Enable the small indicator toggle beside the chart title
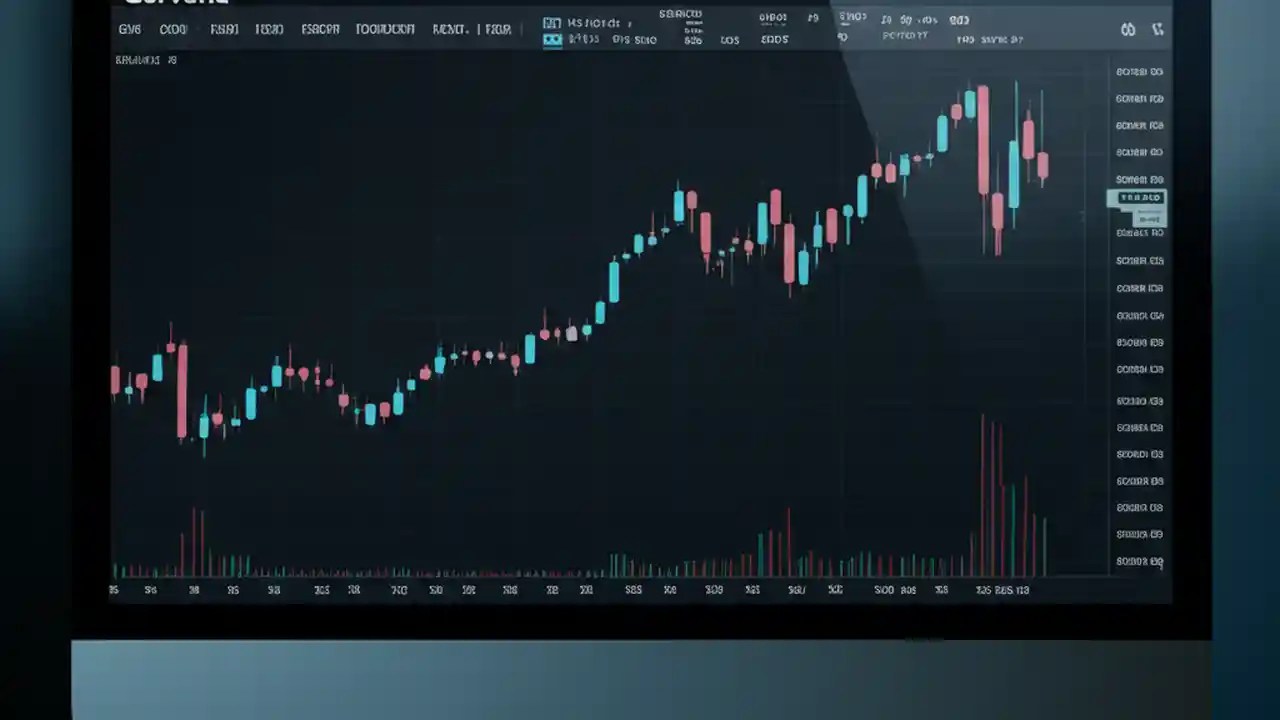Screen dimensions: 1280x720 click(x=171, y=59)
